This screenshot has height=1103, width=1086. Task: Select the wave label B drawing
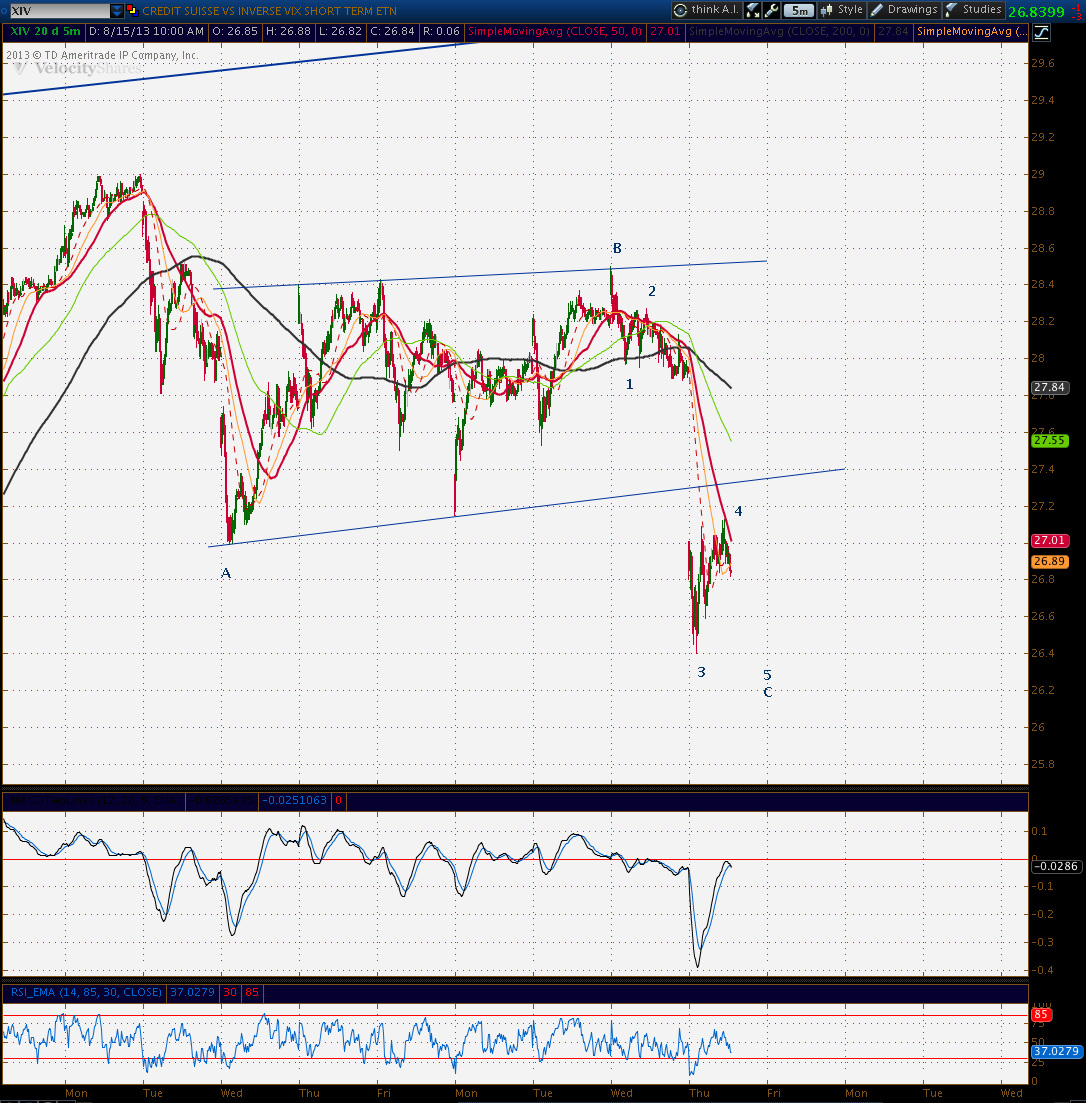[617, 248]
